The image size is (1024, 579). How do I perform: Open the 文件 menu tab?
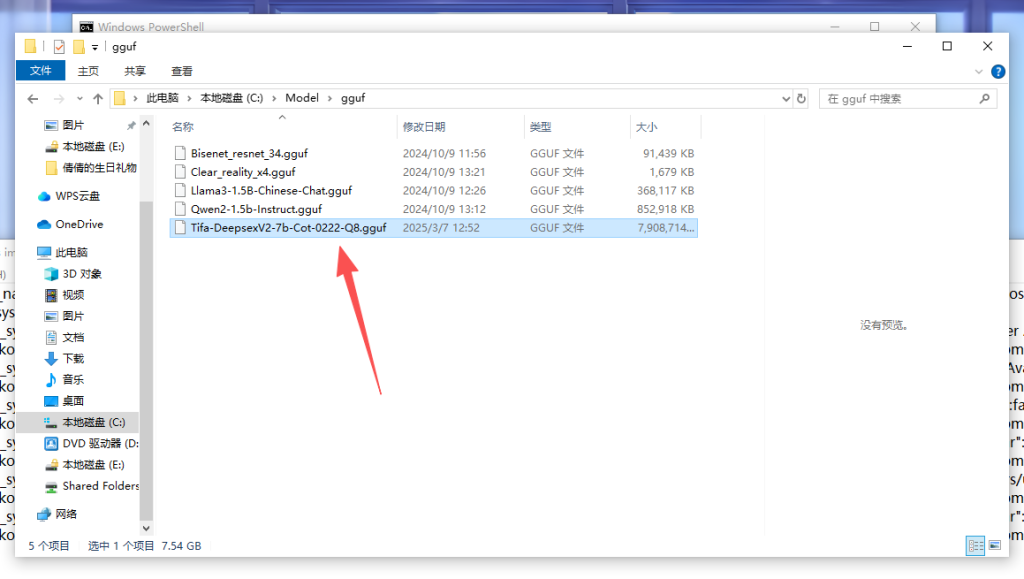click(x=41, y=71)
